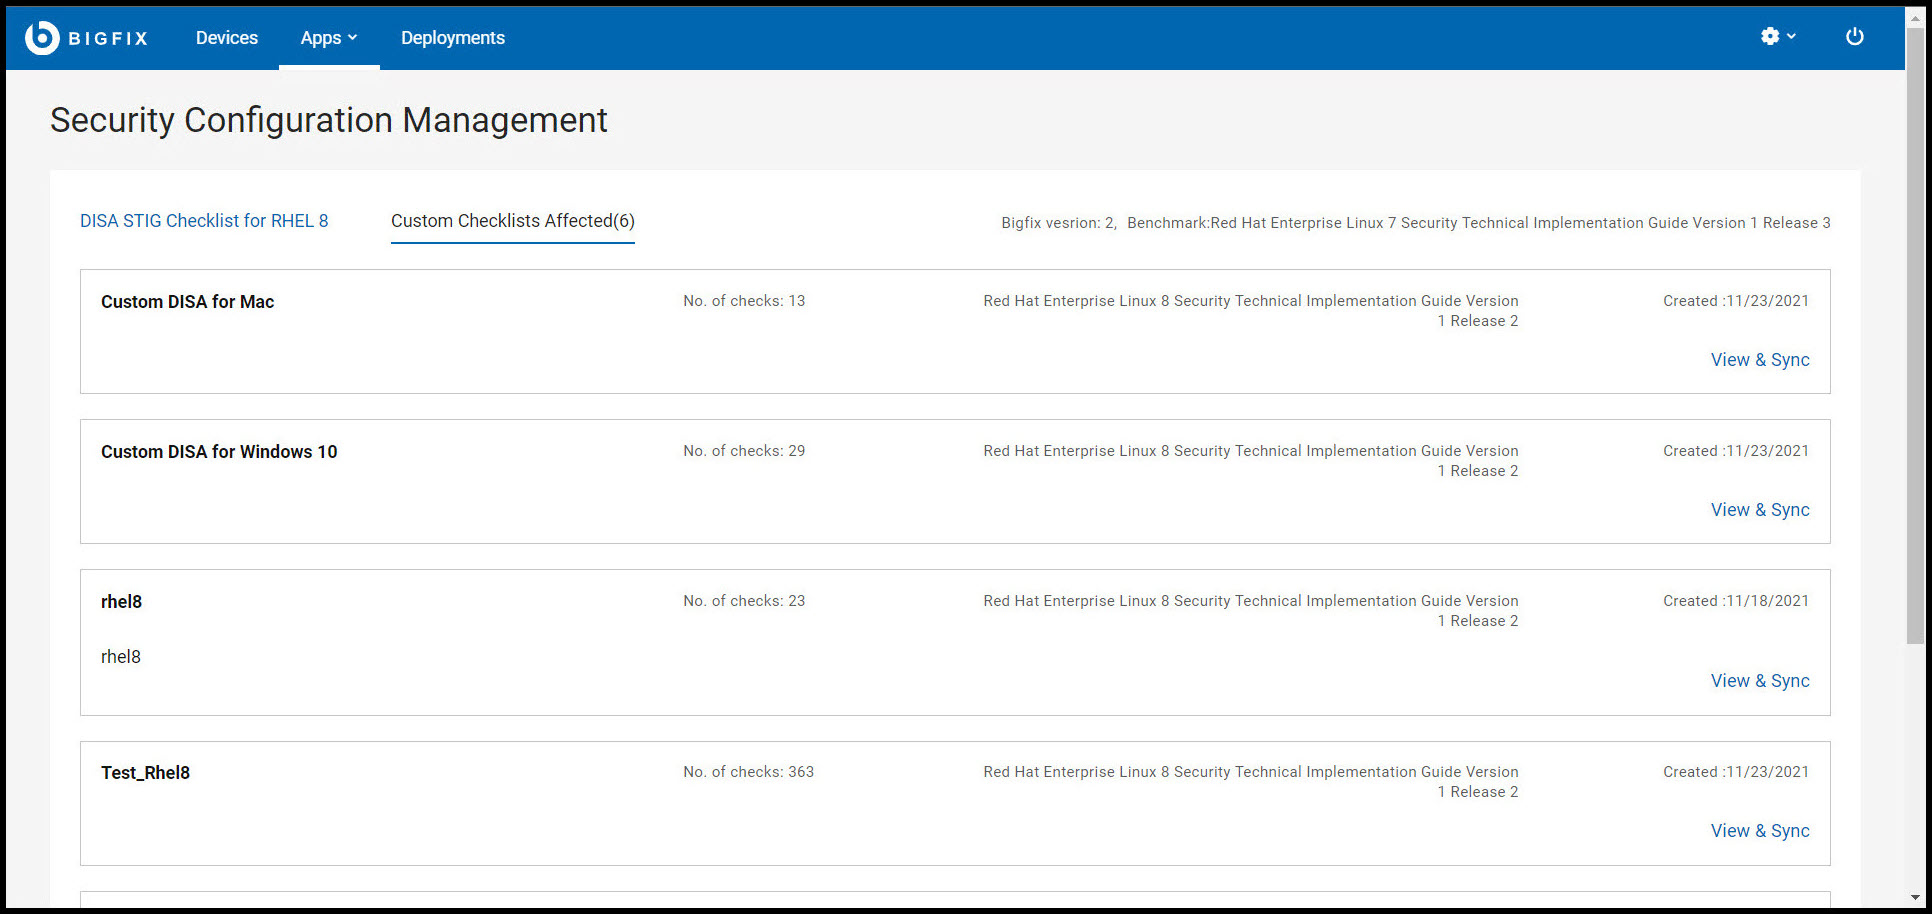
Task: Click the rhel8 description text link
Action: point(120,656)
